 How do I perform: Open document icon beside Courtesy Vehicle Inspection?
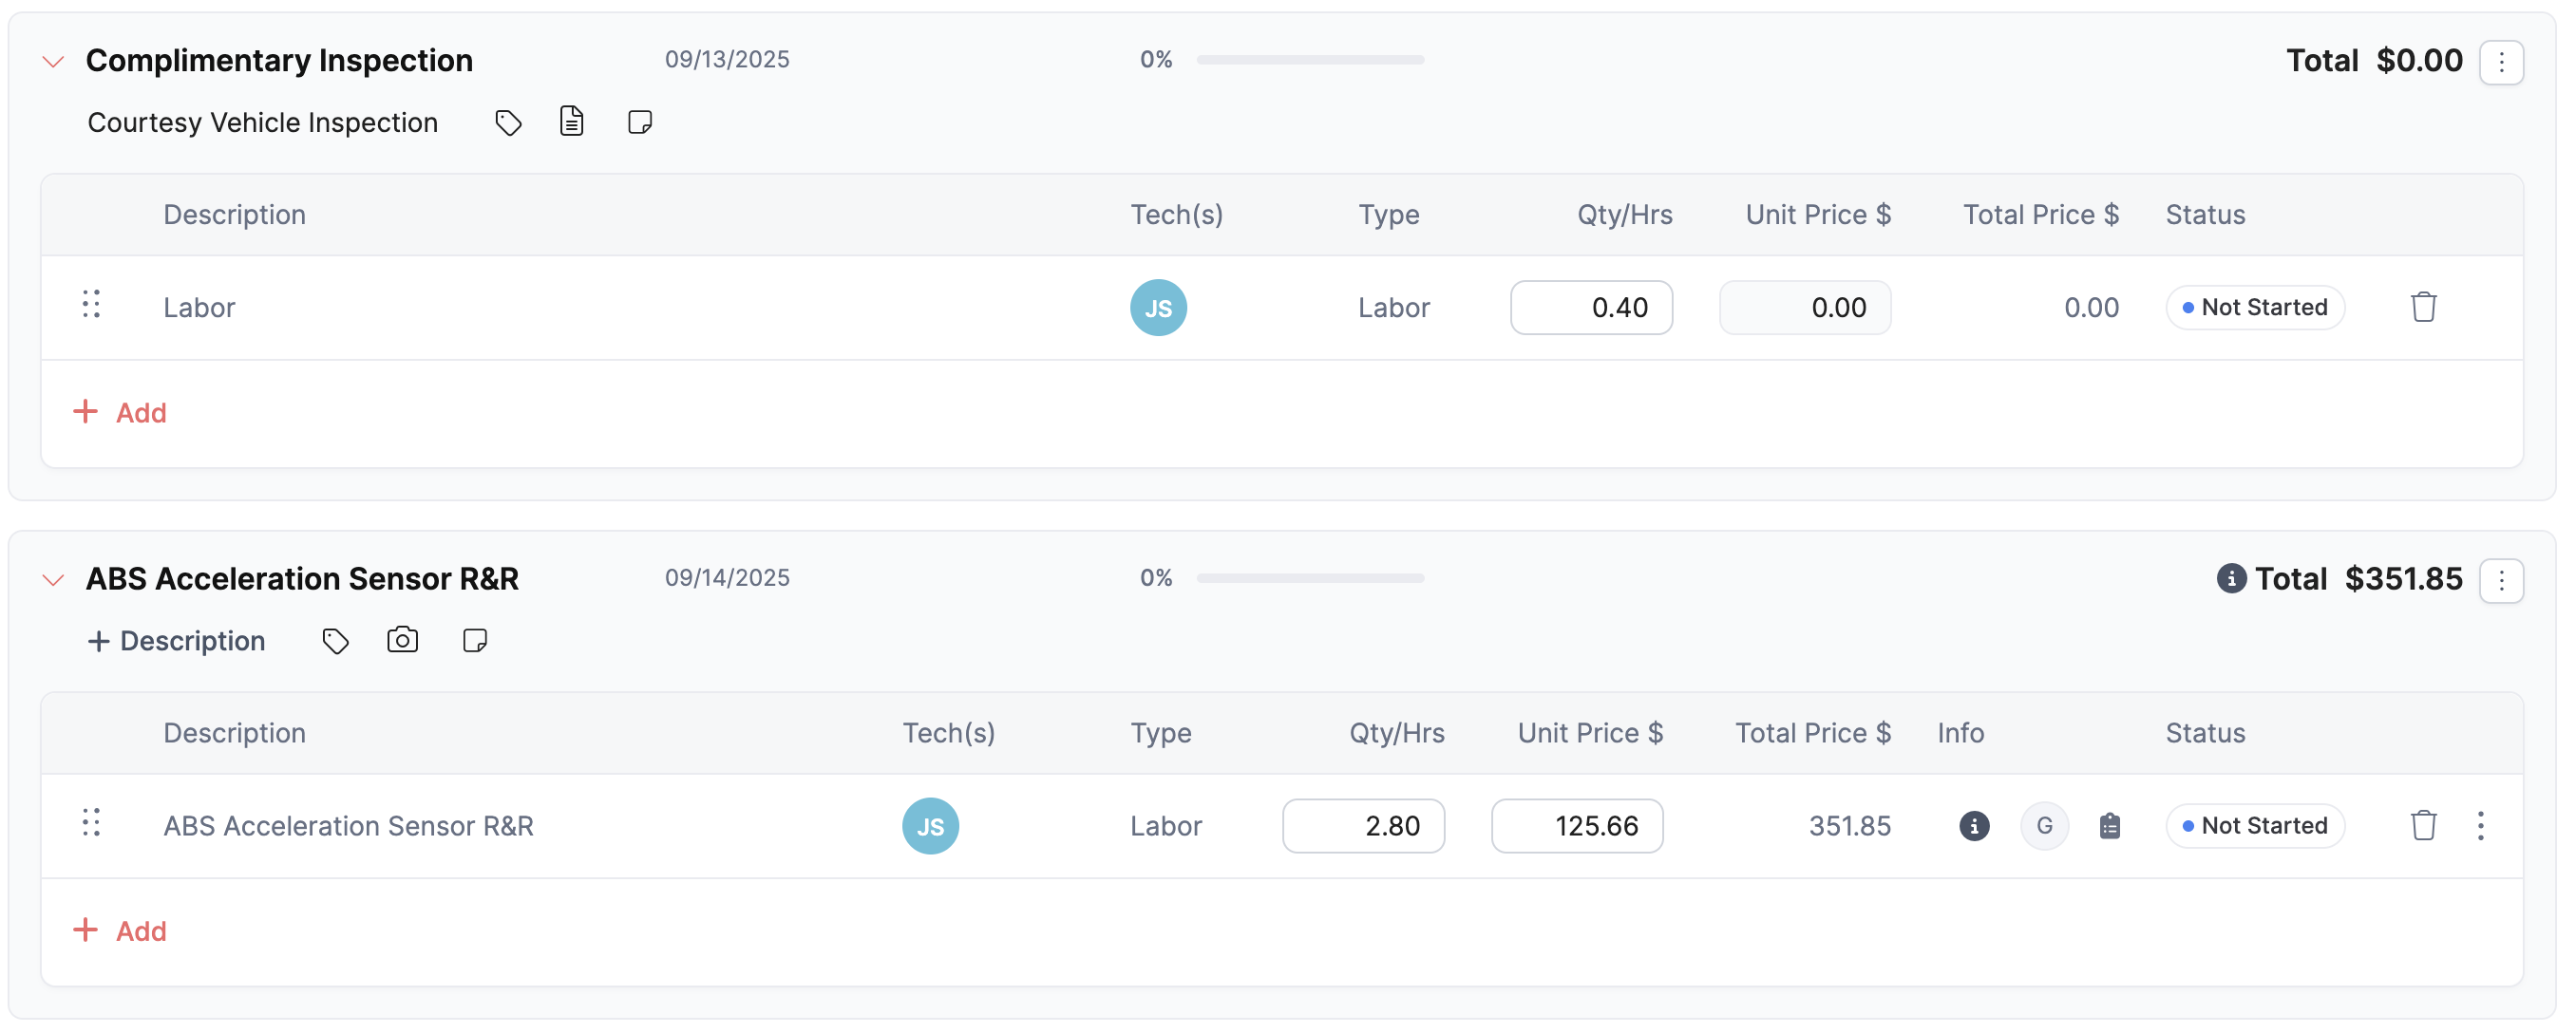[571, 122]
